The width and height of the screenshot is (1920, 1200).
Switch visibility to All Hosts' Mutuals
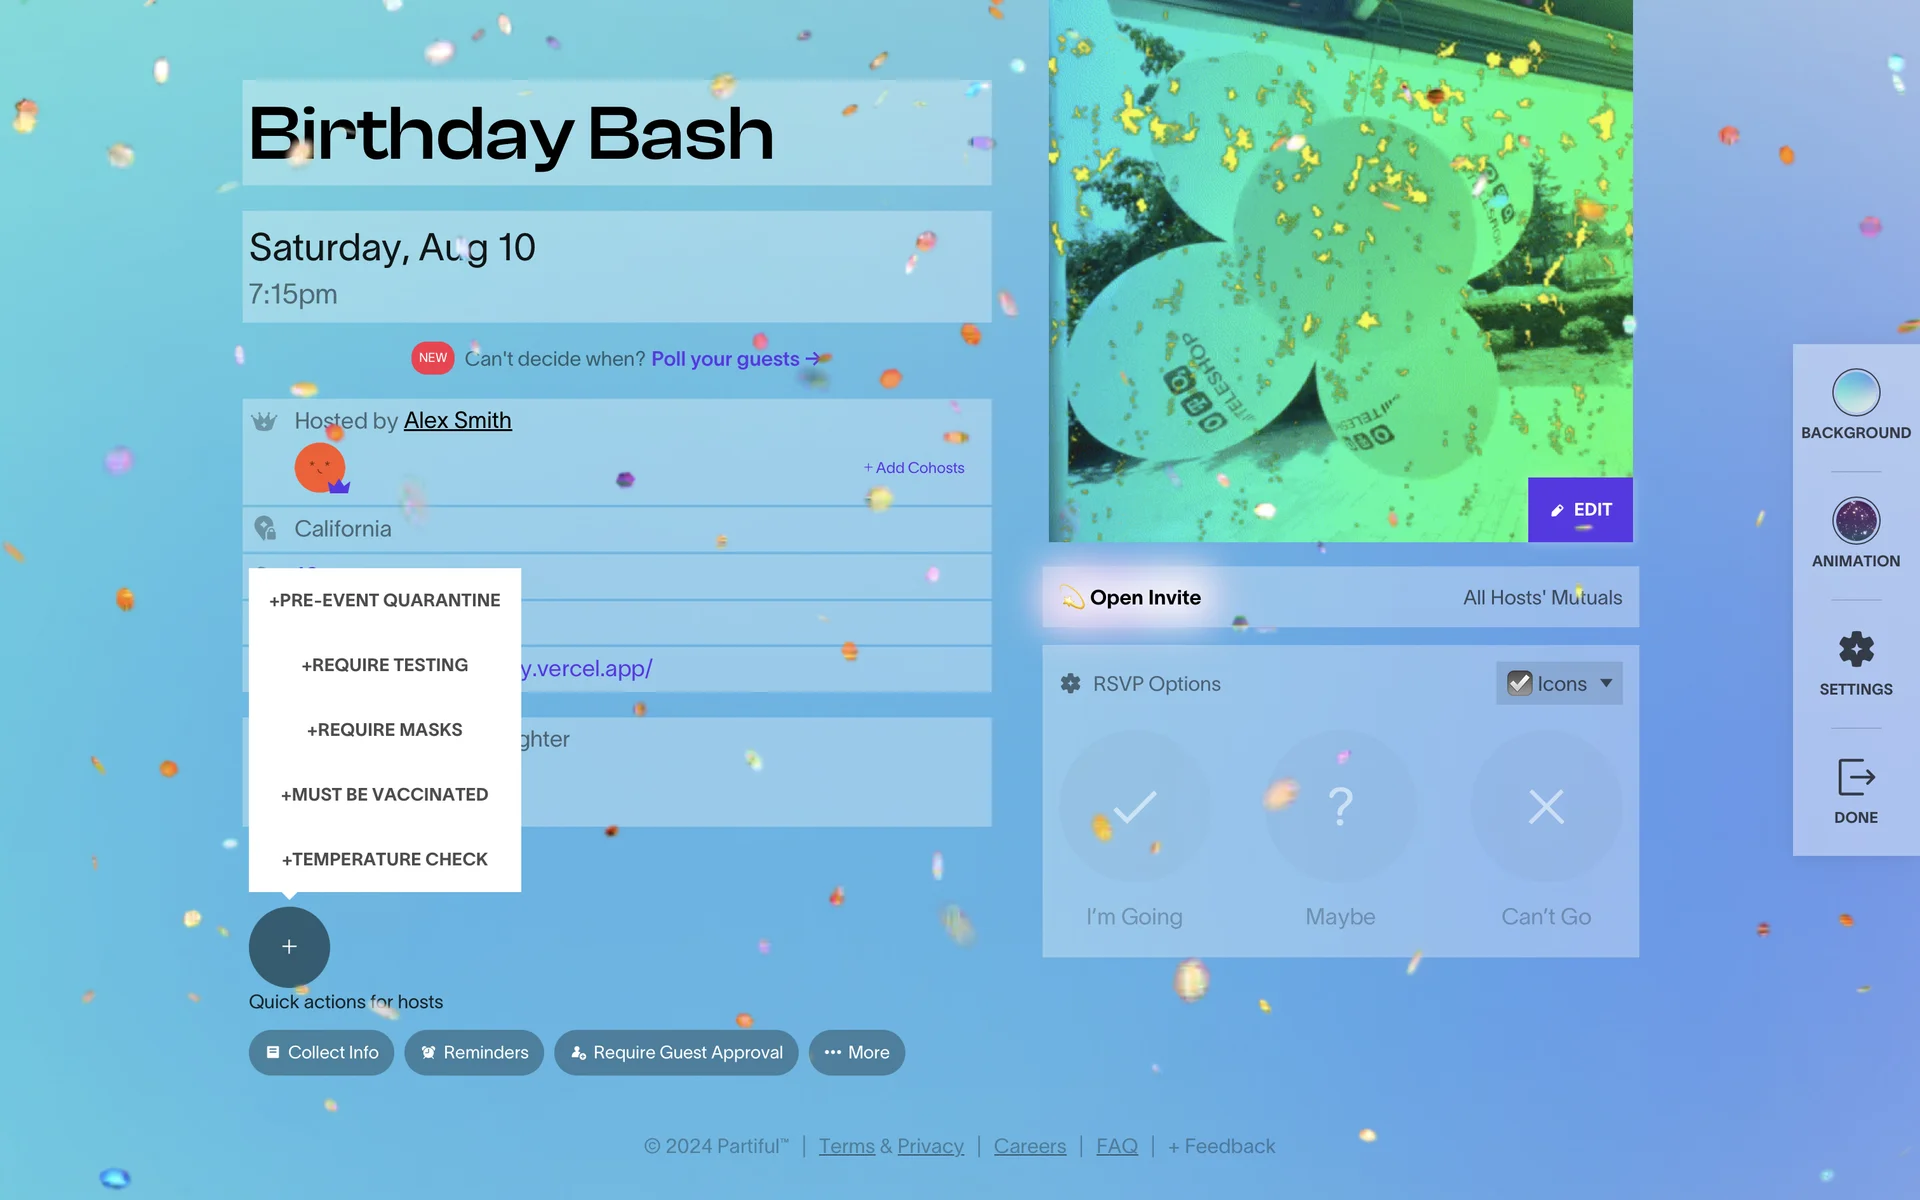(1541, 598)
